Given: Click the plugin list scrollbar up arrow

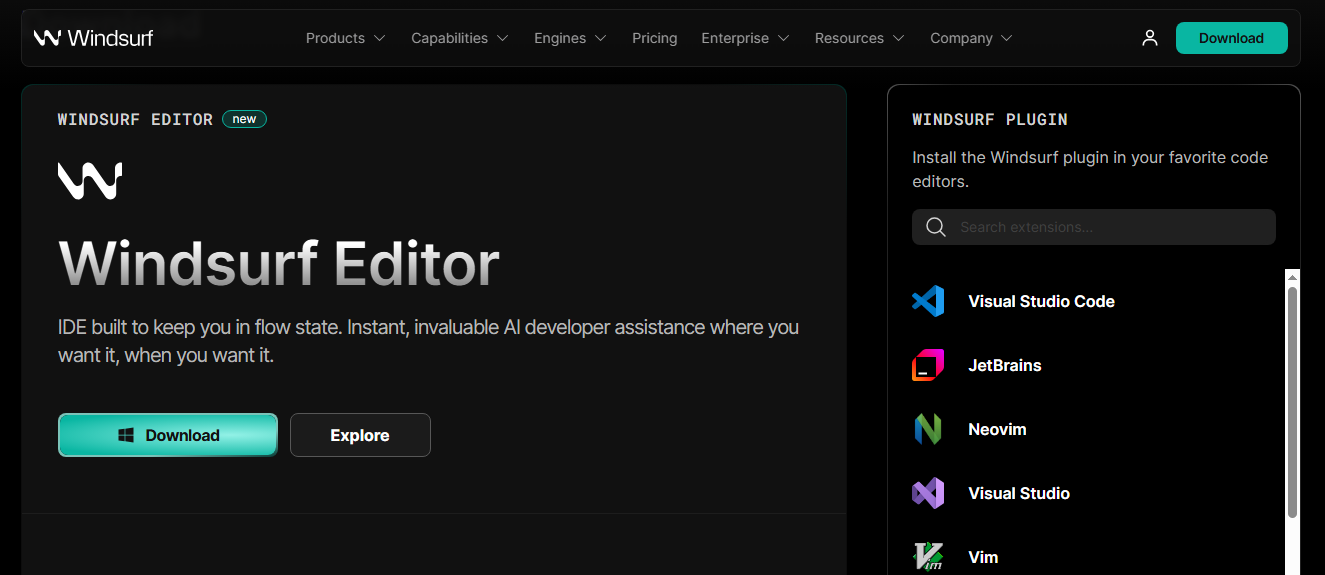Looking at the screenshot, I should click(x=1292, y=277).
